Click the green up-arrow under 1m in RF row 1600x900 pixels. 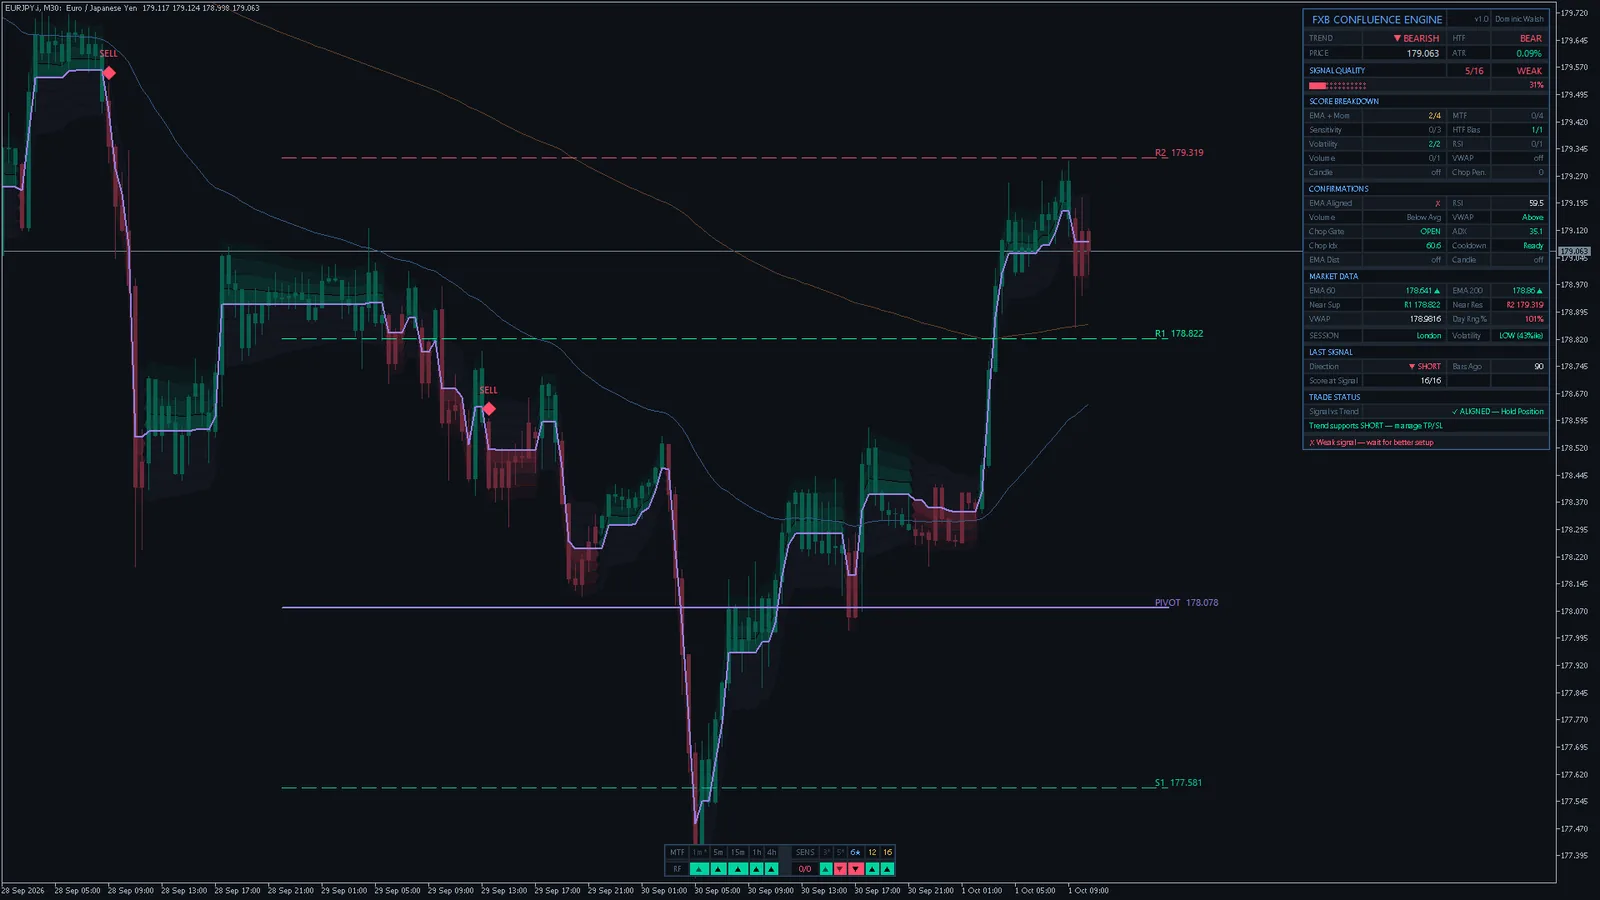[699, 869]
